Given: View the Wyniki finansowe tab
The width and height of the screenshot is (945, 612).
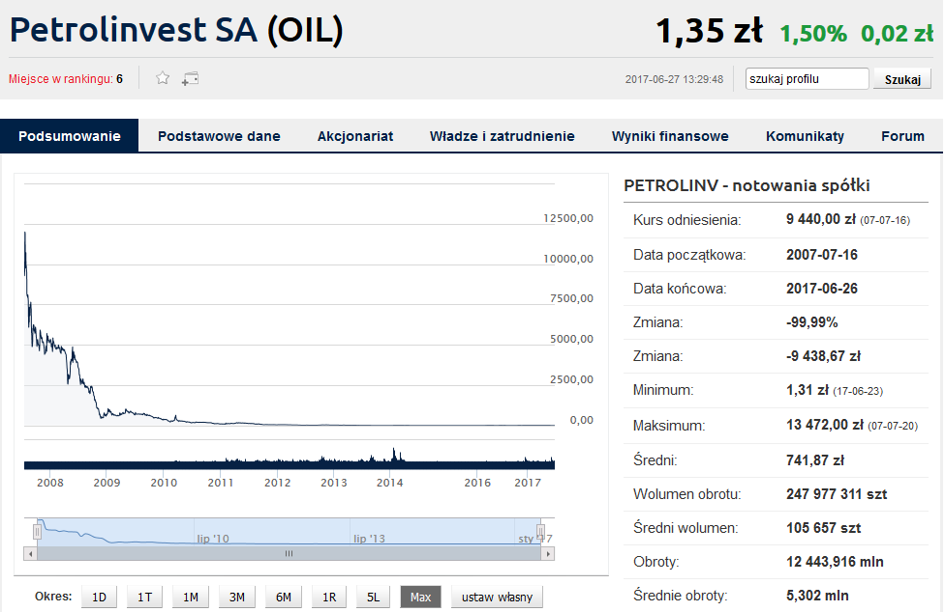Looking at the screenshot, I should tap(670, 136).
